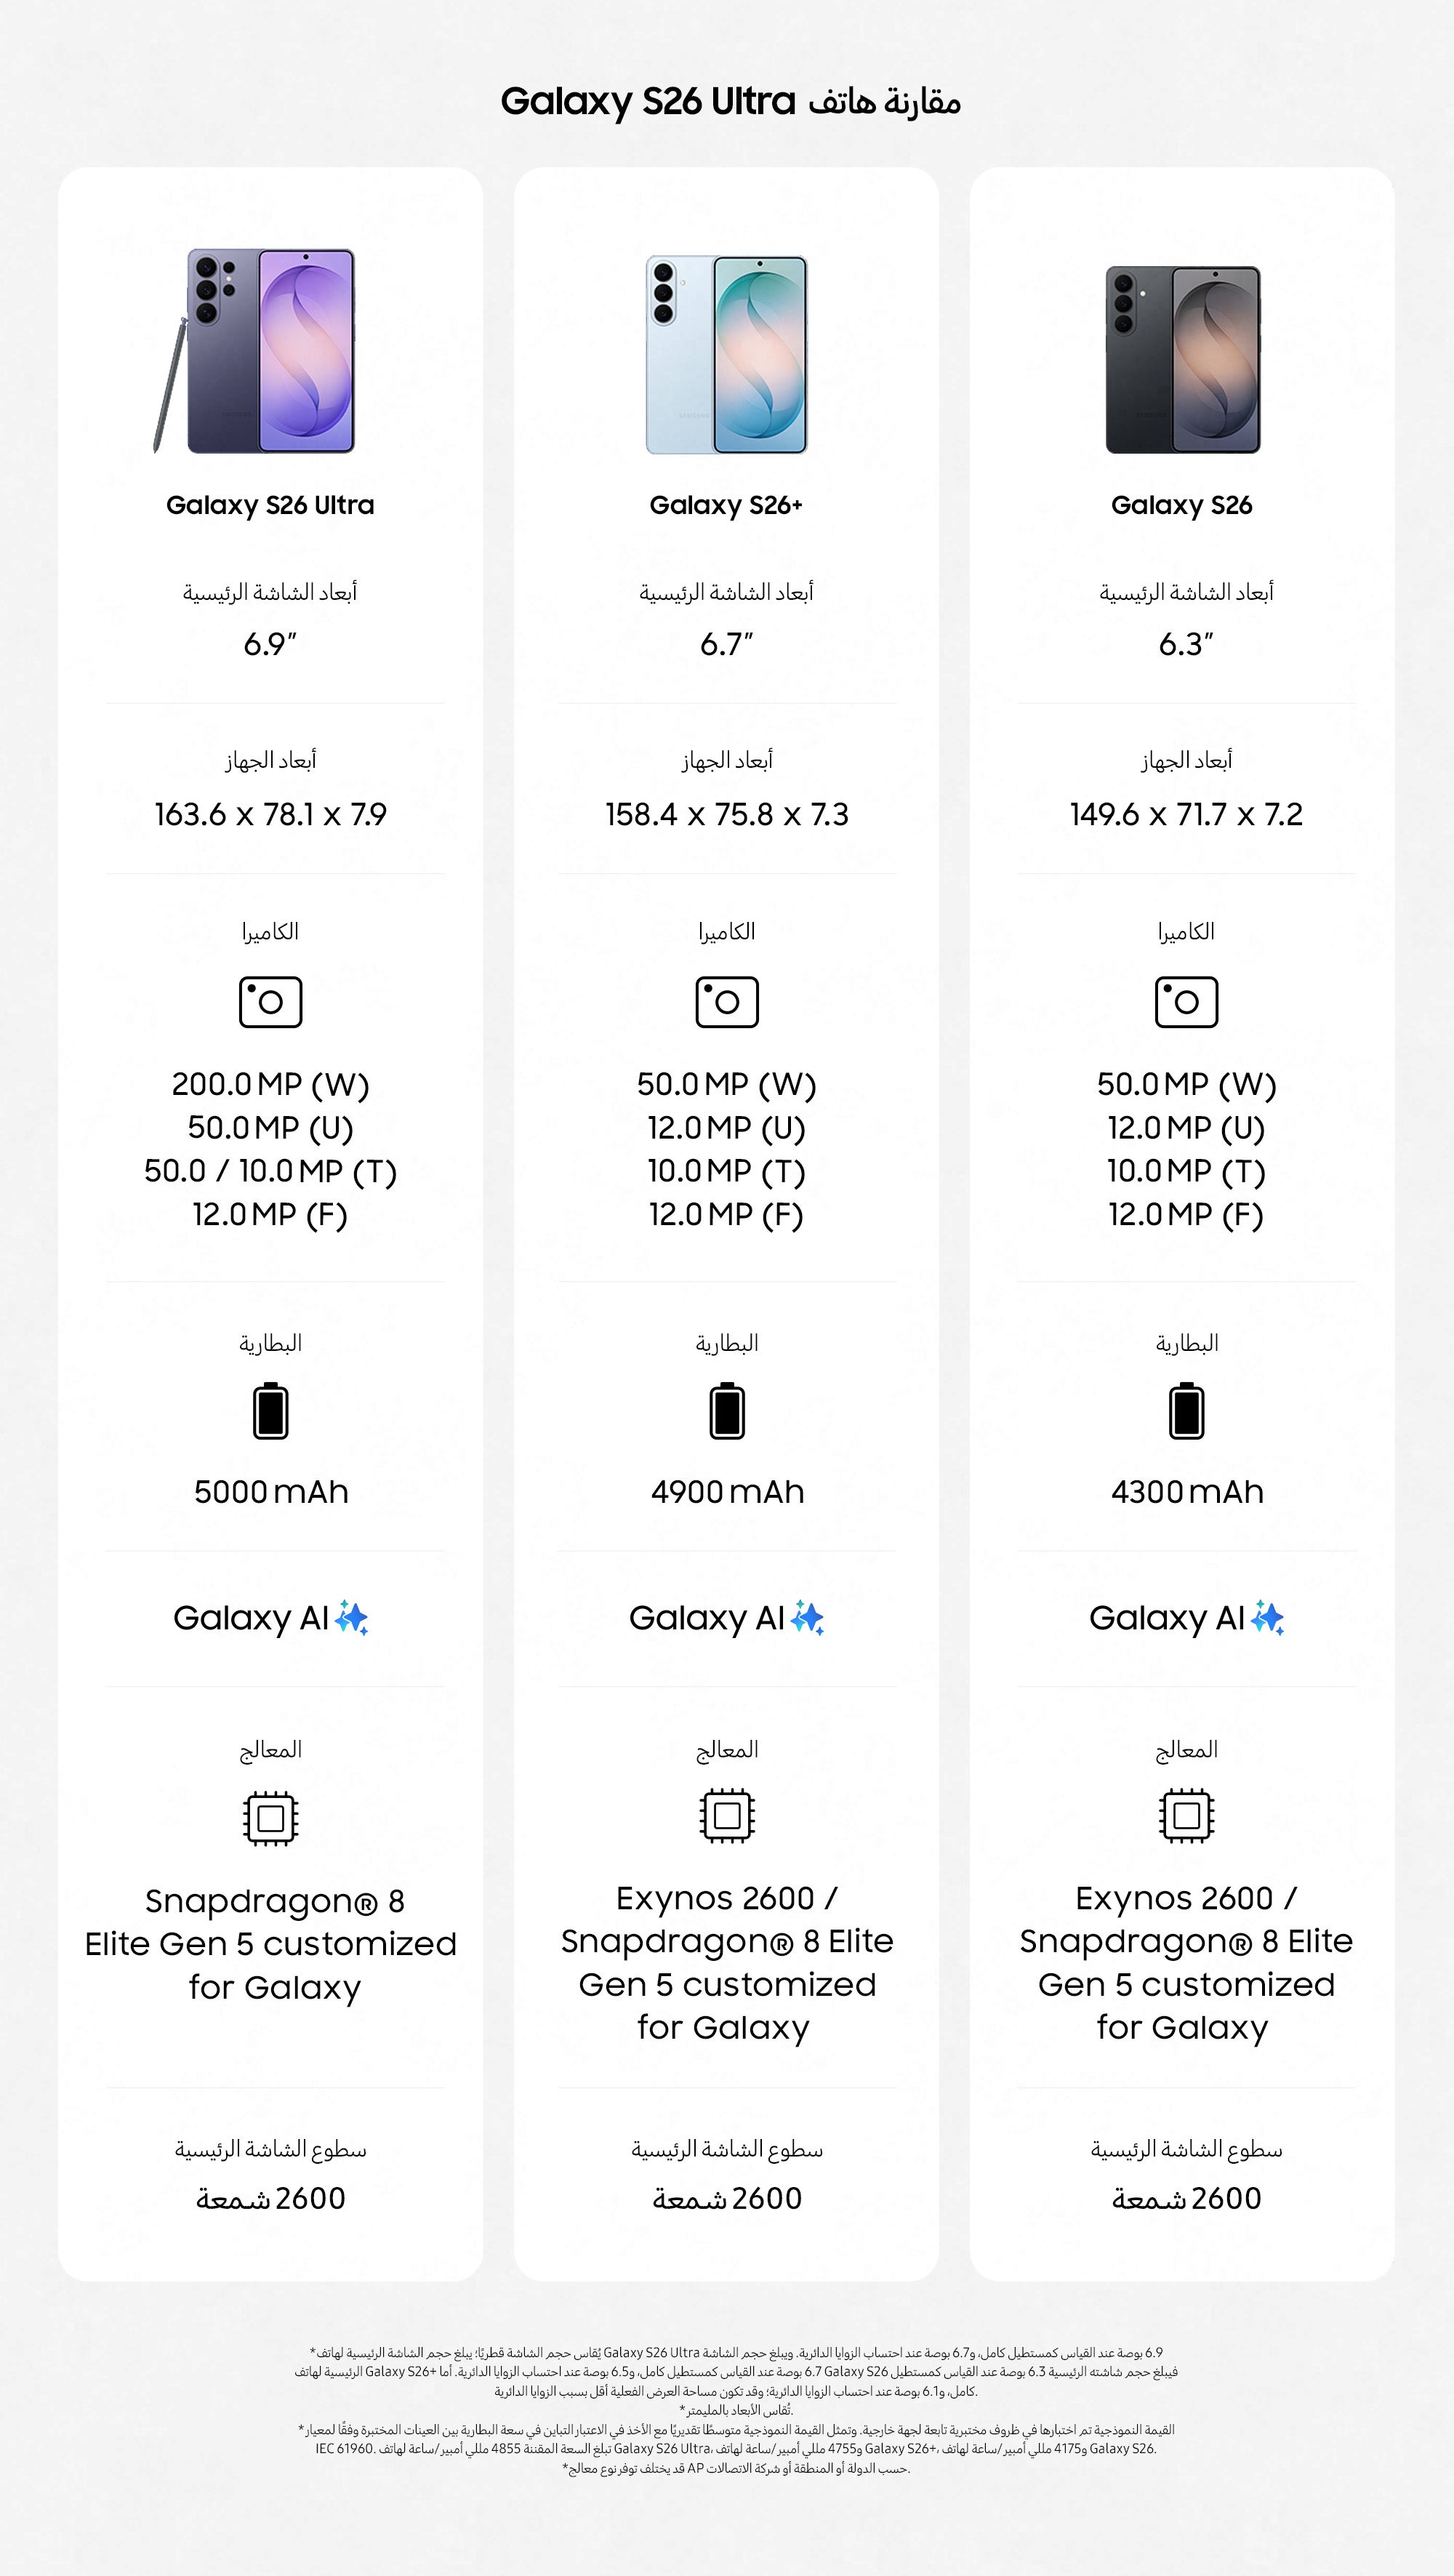Select the battery icon above 4900 mAh
Viewport: 1454px width, 2576px height.
point(727,1411)
